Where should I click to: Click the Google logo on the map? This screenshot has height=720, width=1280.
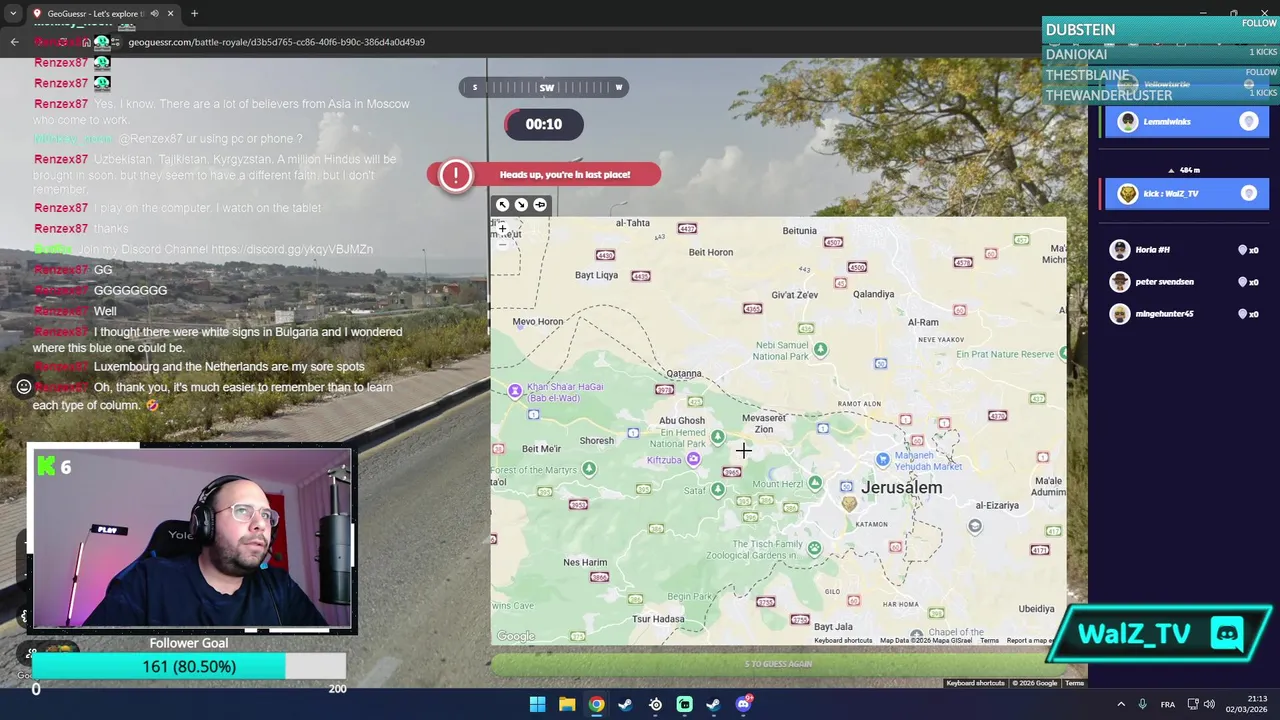coord(516,636)
